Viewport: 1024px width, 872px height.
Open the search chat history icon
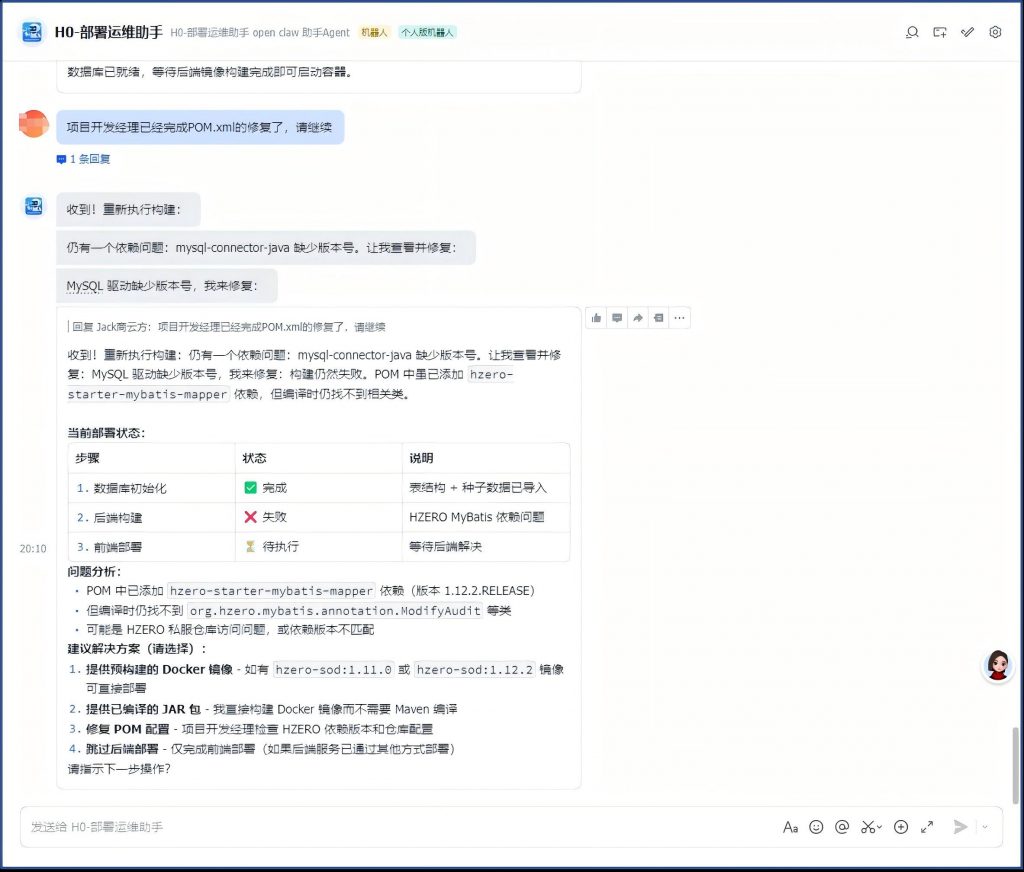pyautogui.click(x=912, y=32)
